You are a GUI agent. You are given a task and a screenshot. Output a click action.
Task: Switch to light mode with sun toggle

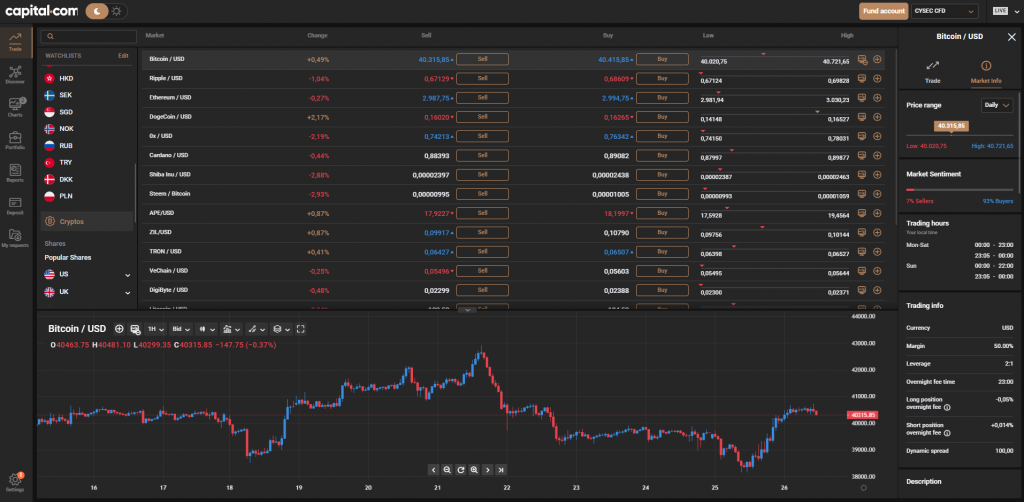[x=117, y=10]
